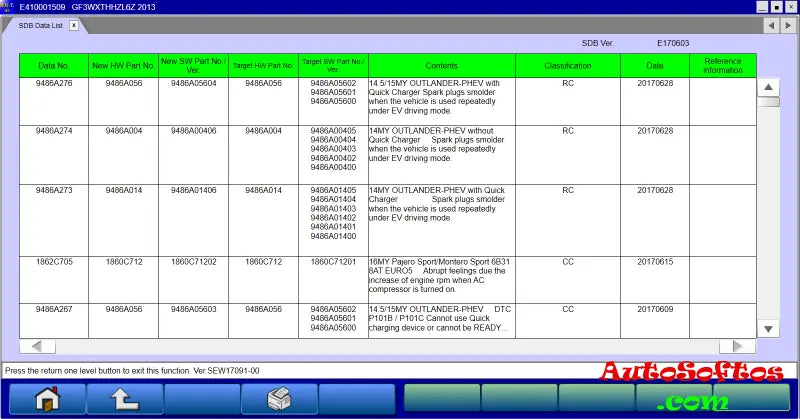Select data number 9486A273
The width and height of the screenshot is (800, 419).
54,190
